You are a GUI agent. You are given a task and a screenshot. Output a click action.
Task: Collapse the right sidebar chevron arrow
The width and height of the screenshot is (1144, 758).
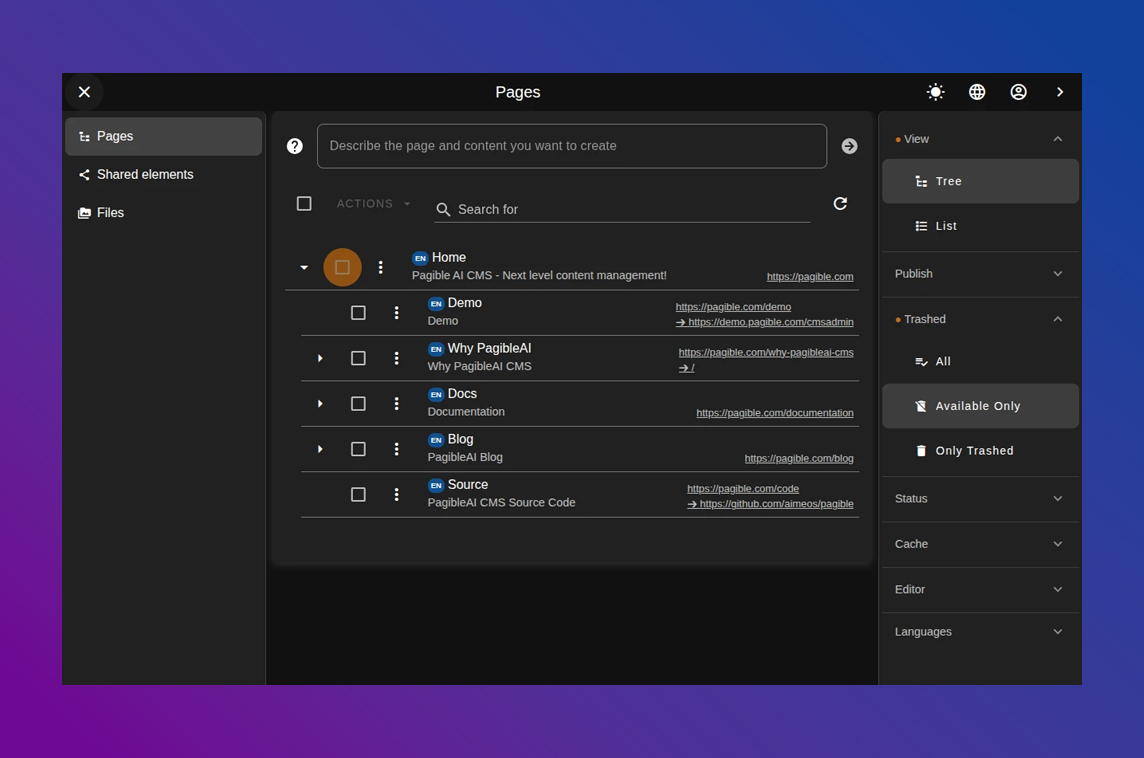tap(1060, 92)
